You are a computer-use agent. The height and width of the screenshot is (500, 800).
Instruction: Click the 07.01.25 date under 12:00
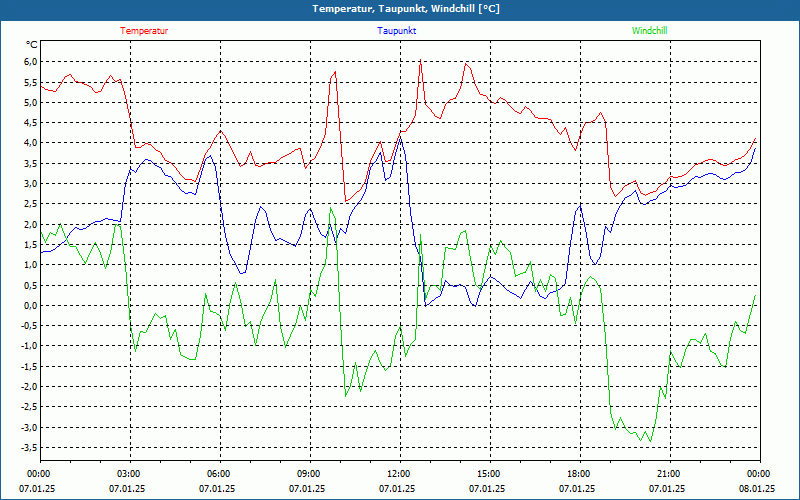point(397,489)
